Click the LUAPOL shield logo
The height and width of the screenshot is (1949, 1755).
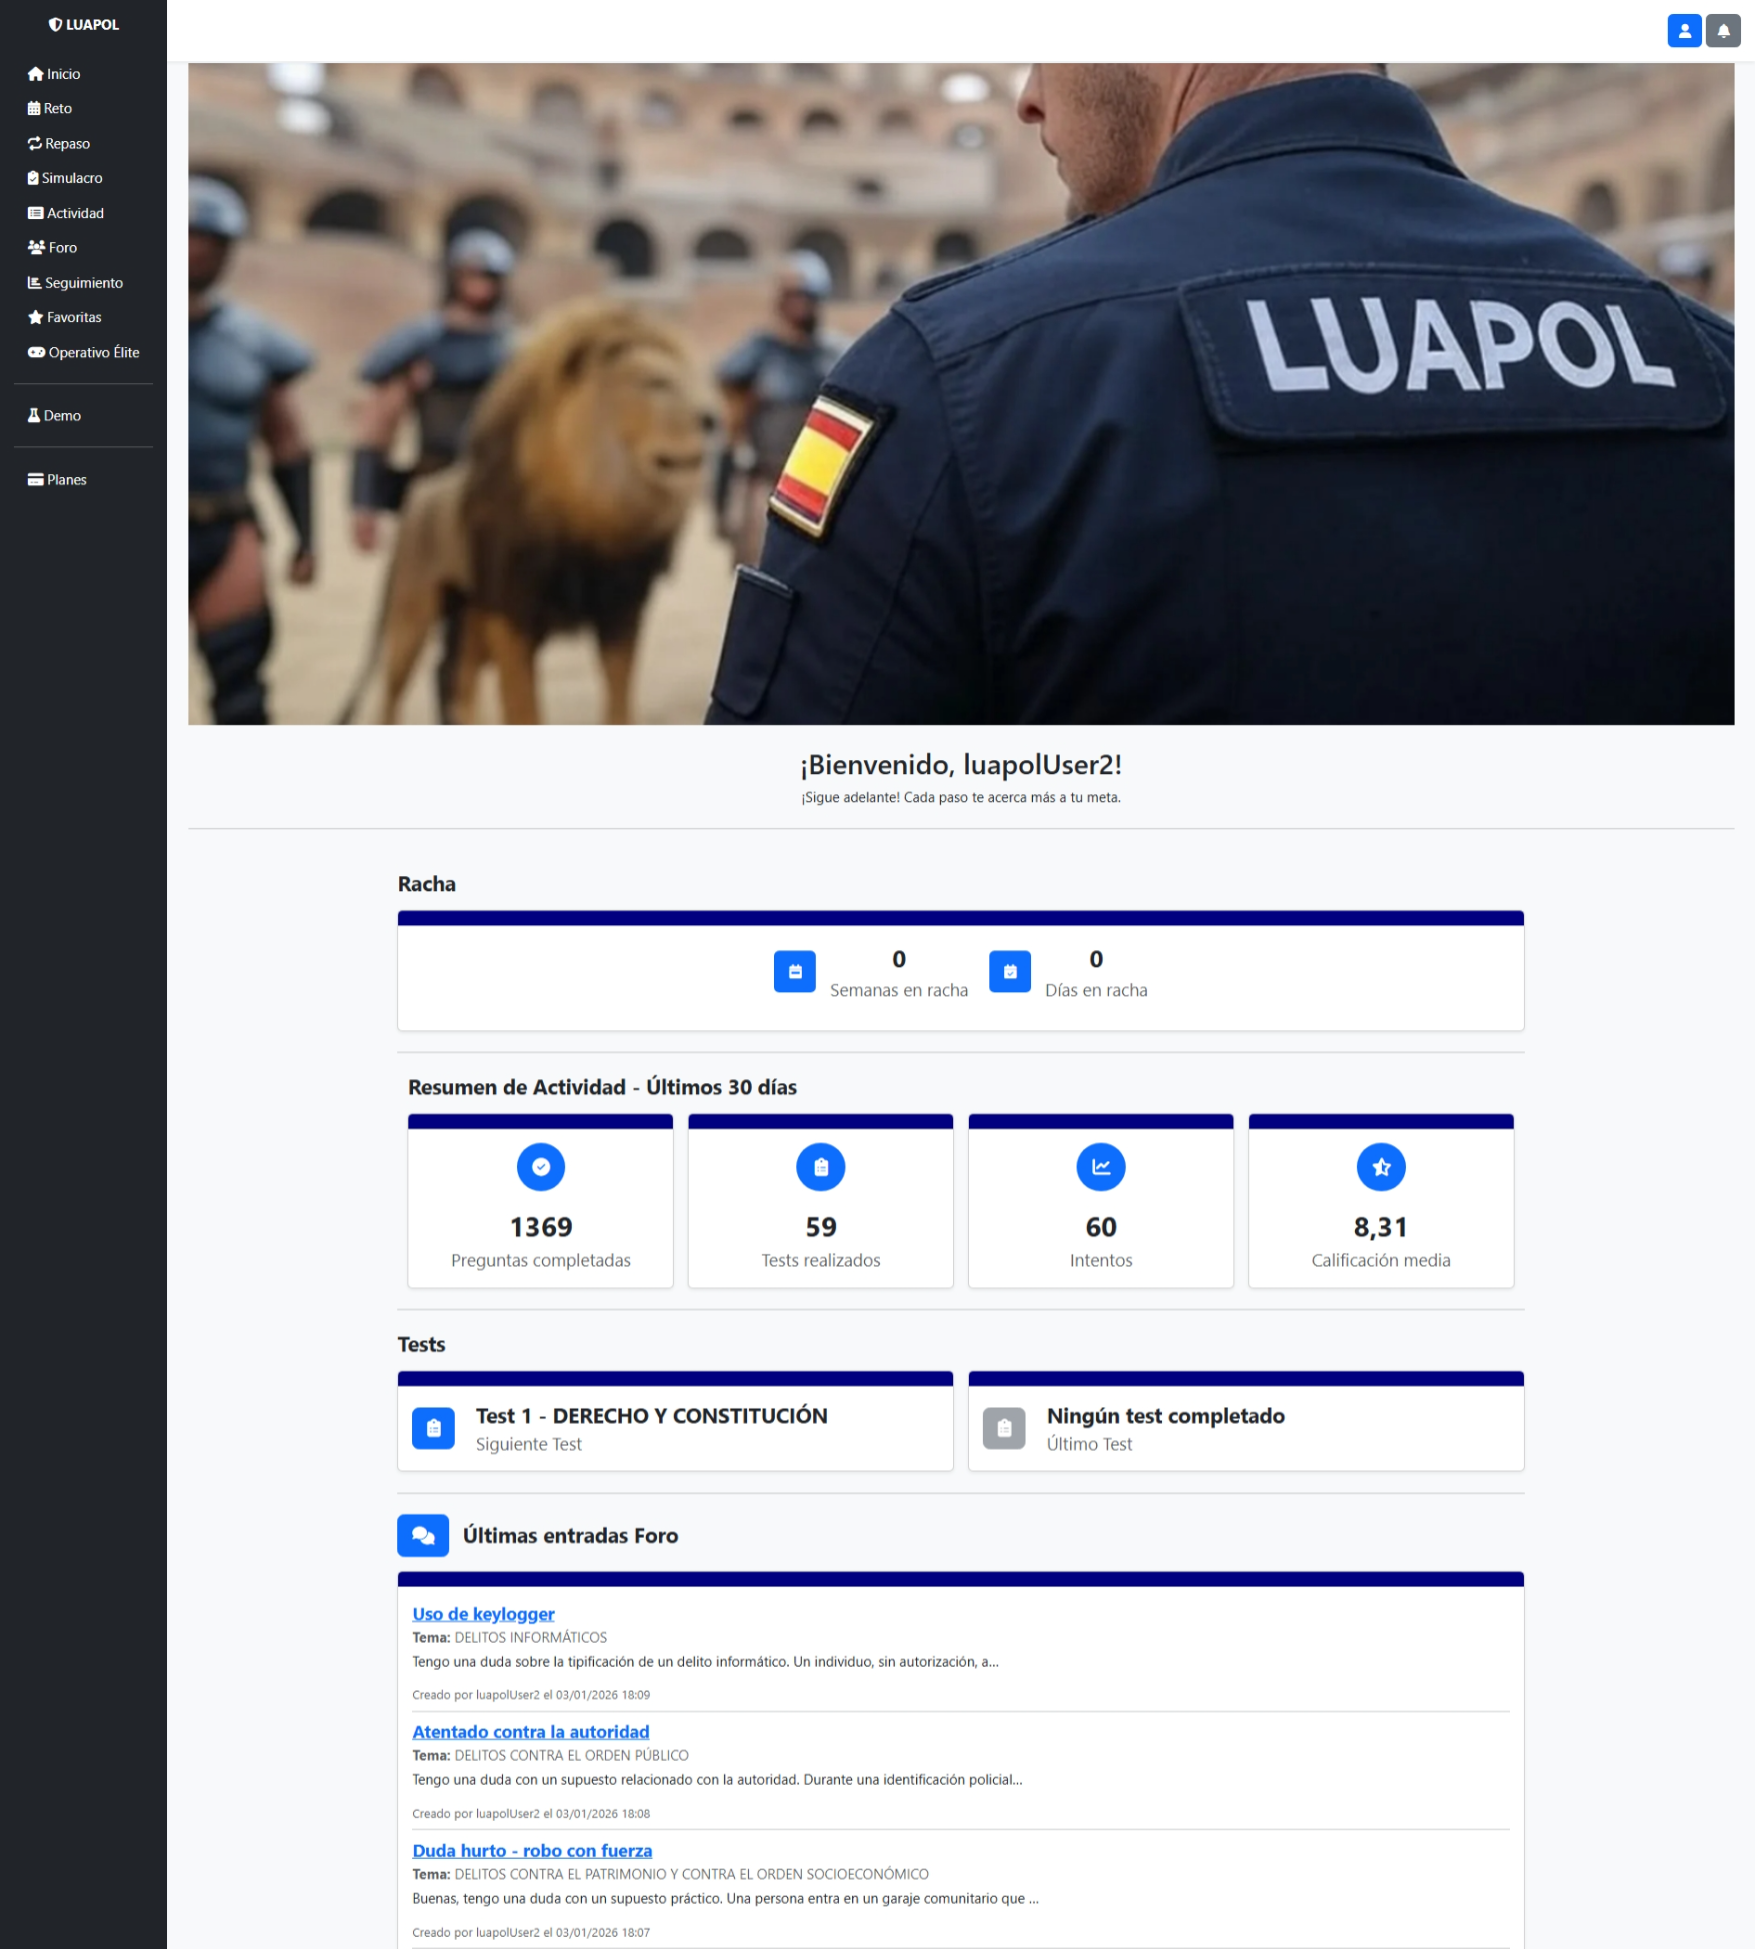84,24
